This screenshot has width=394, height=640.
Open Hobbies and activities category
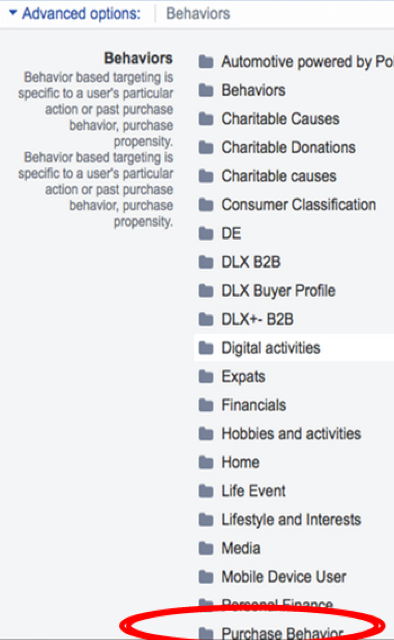[292, 433]
